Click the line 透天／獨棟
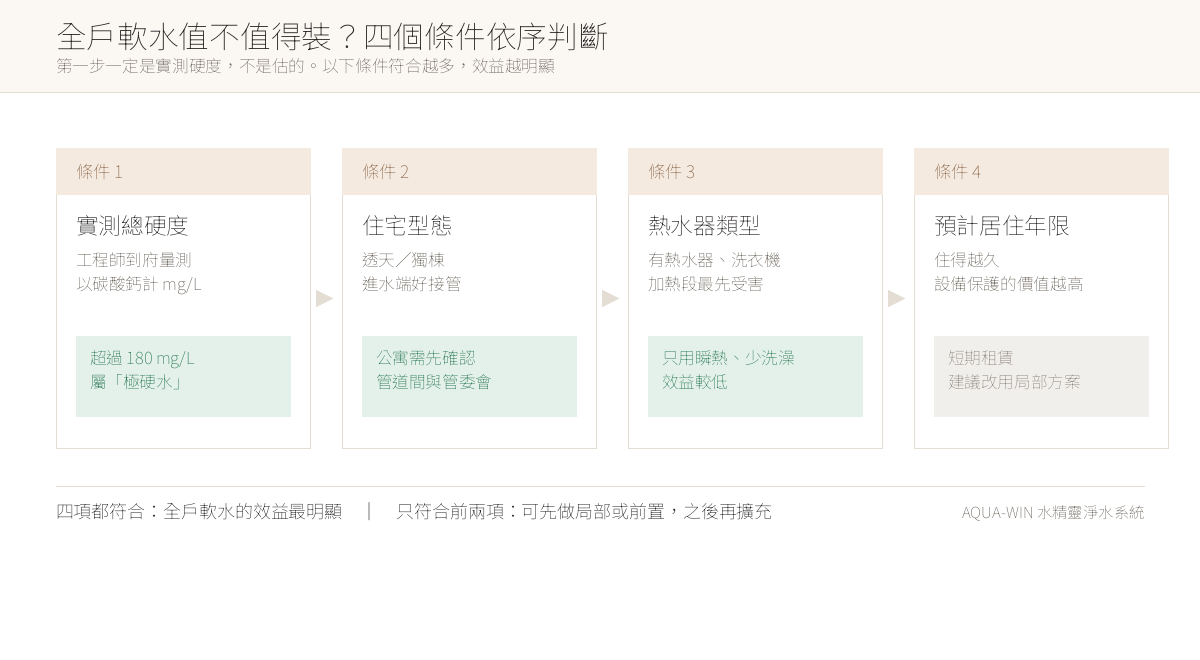Viewport: 1200px width, 660px height. click(x=403, y=260)
